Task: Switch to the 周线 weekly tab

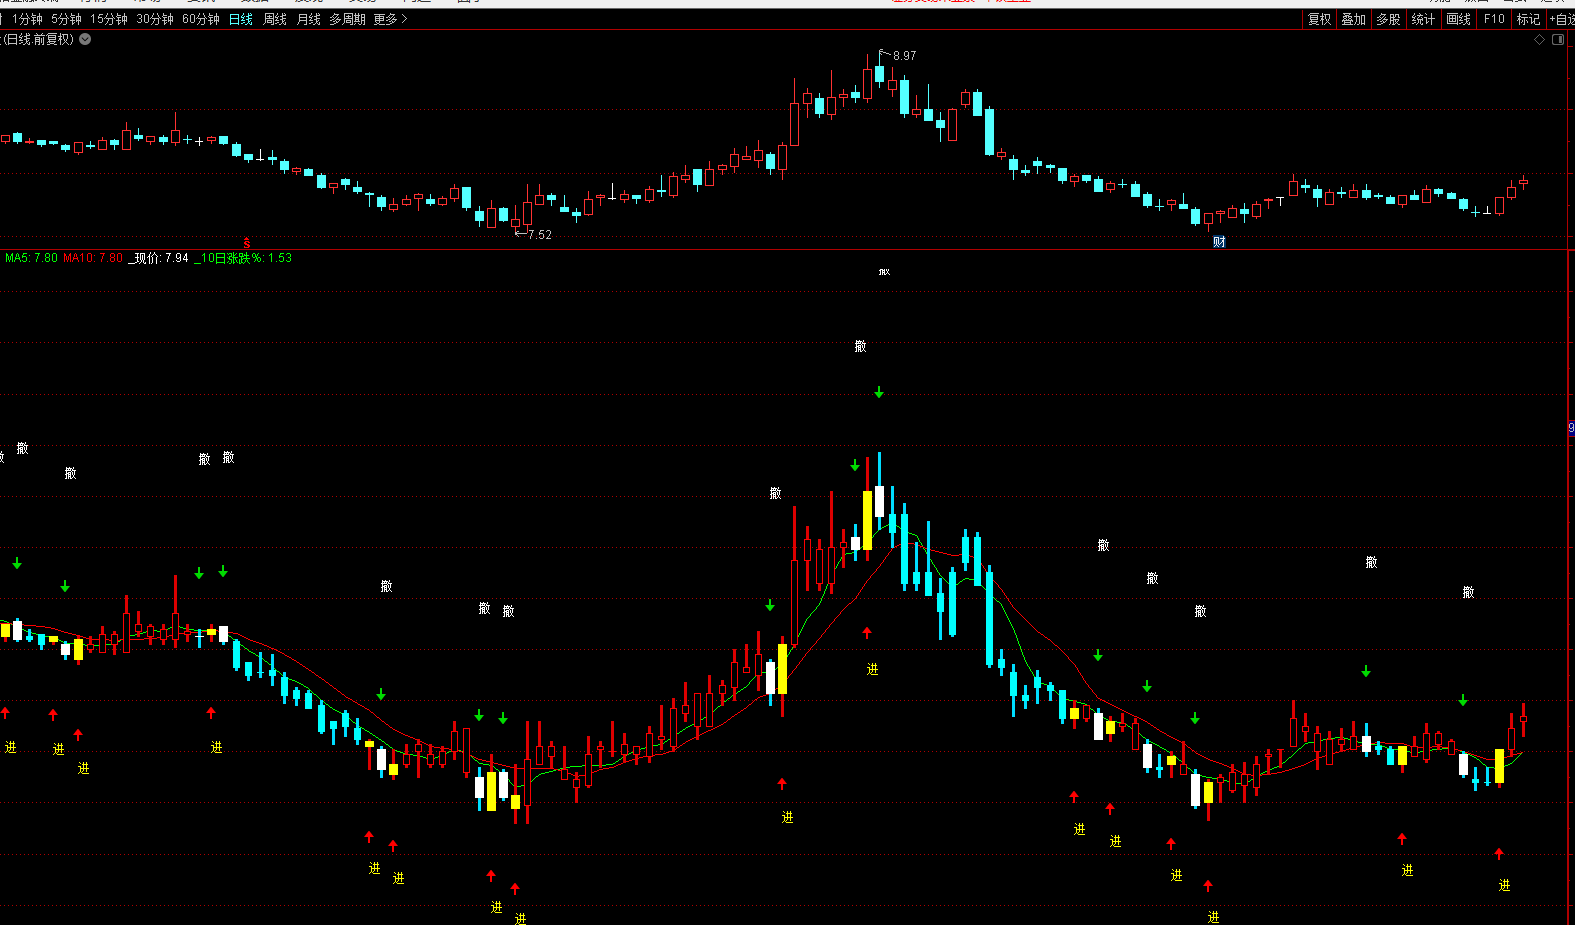Action: pos(274,19)
